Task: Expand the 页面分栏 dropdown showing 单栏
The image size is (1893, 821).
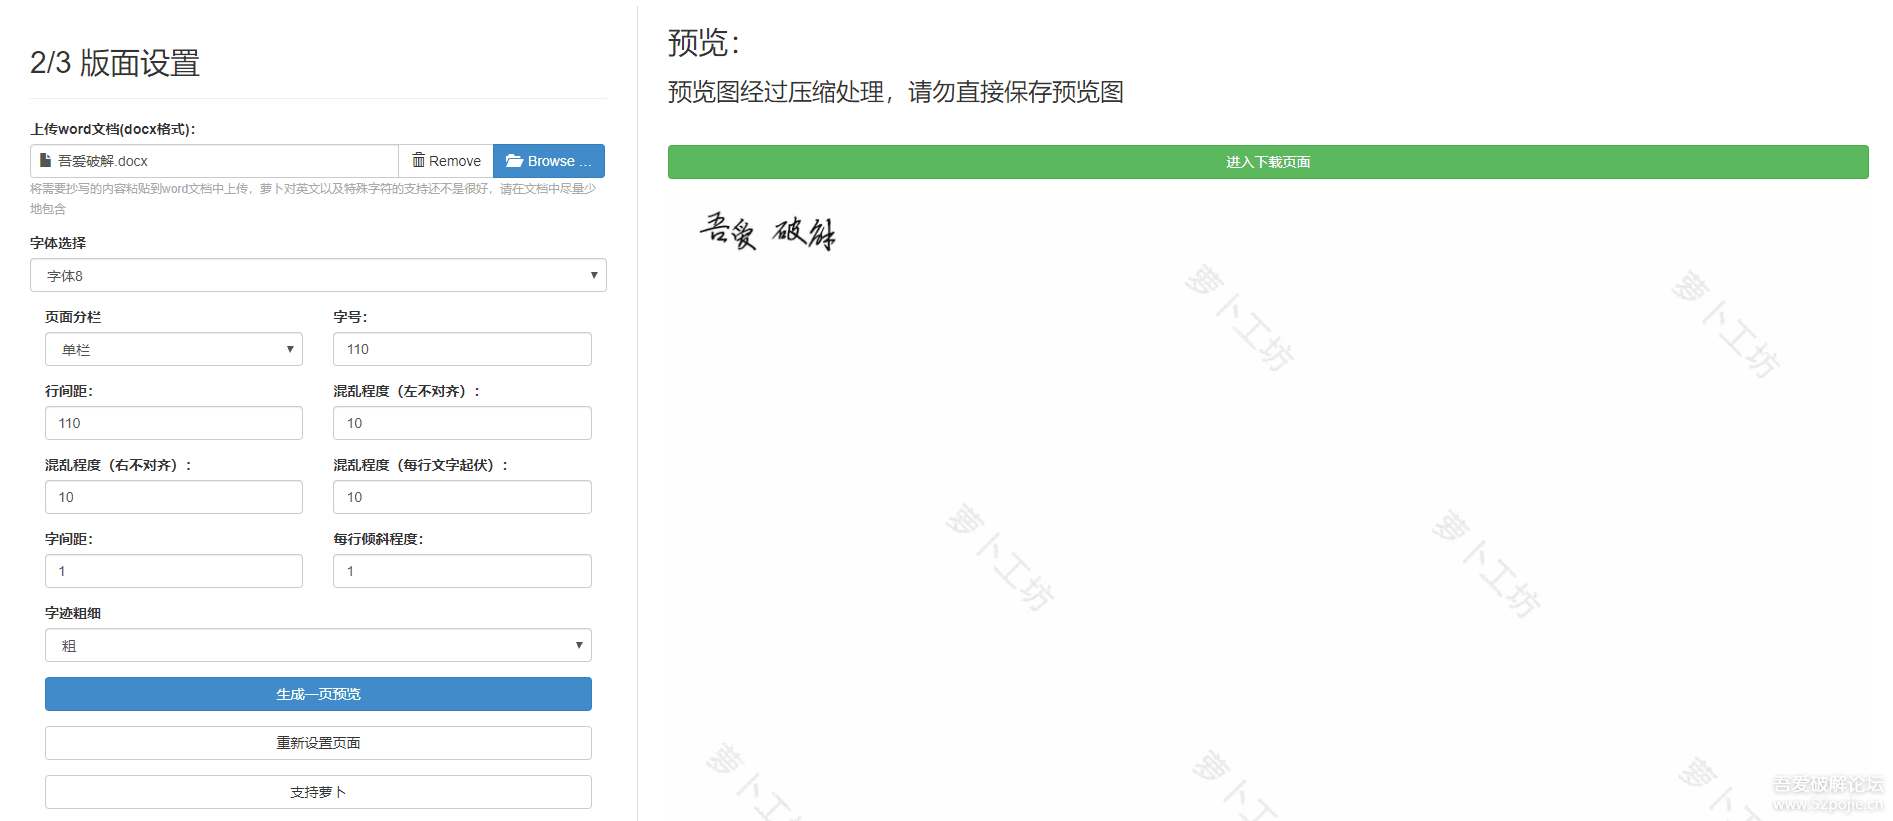Action: point(173,350)
